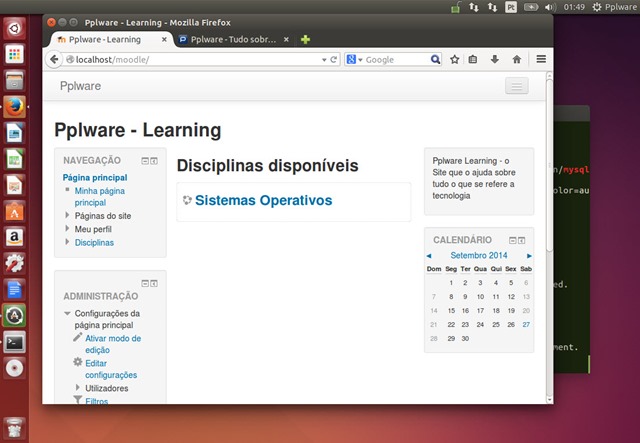Close the Pplware - Learning tab
The height and width of the screenshot is (443, 640).
click(164, 40)
